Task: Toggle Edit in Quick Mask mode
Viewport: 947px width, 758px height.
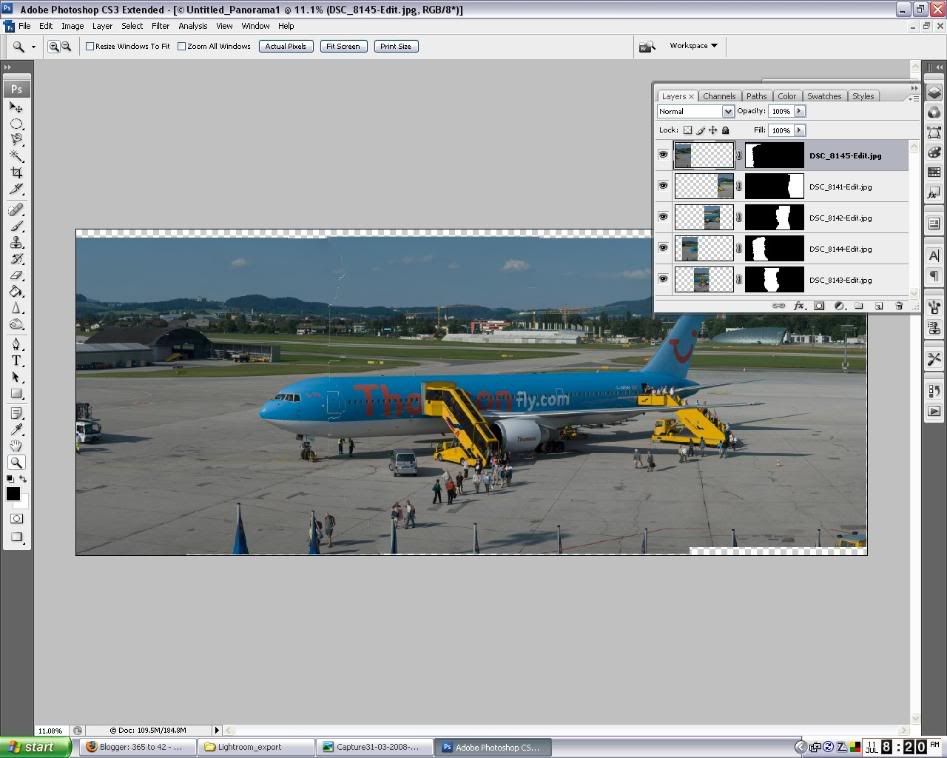Action: click(16, 518)
